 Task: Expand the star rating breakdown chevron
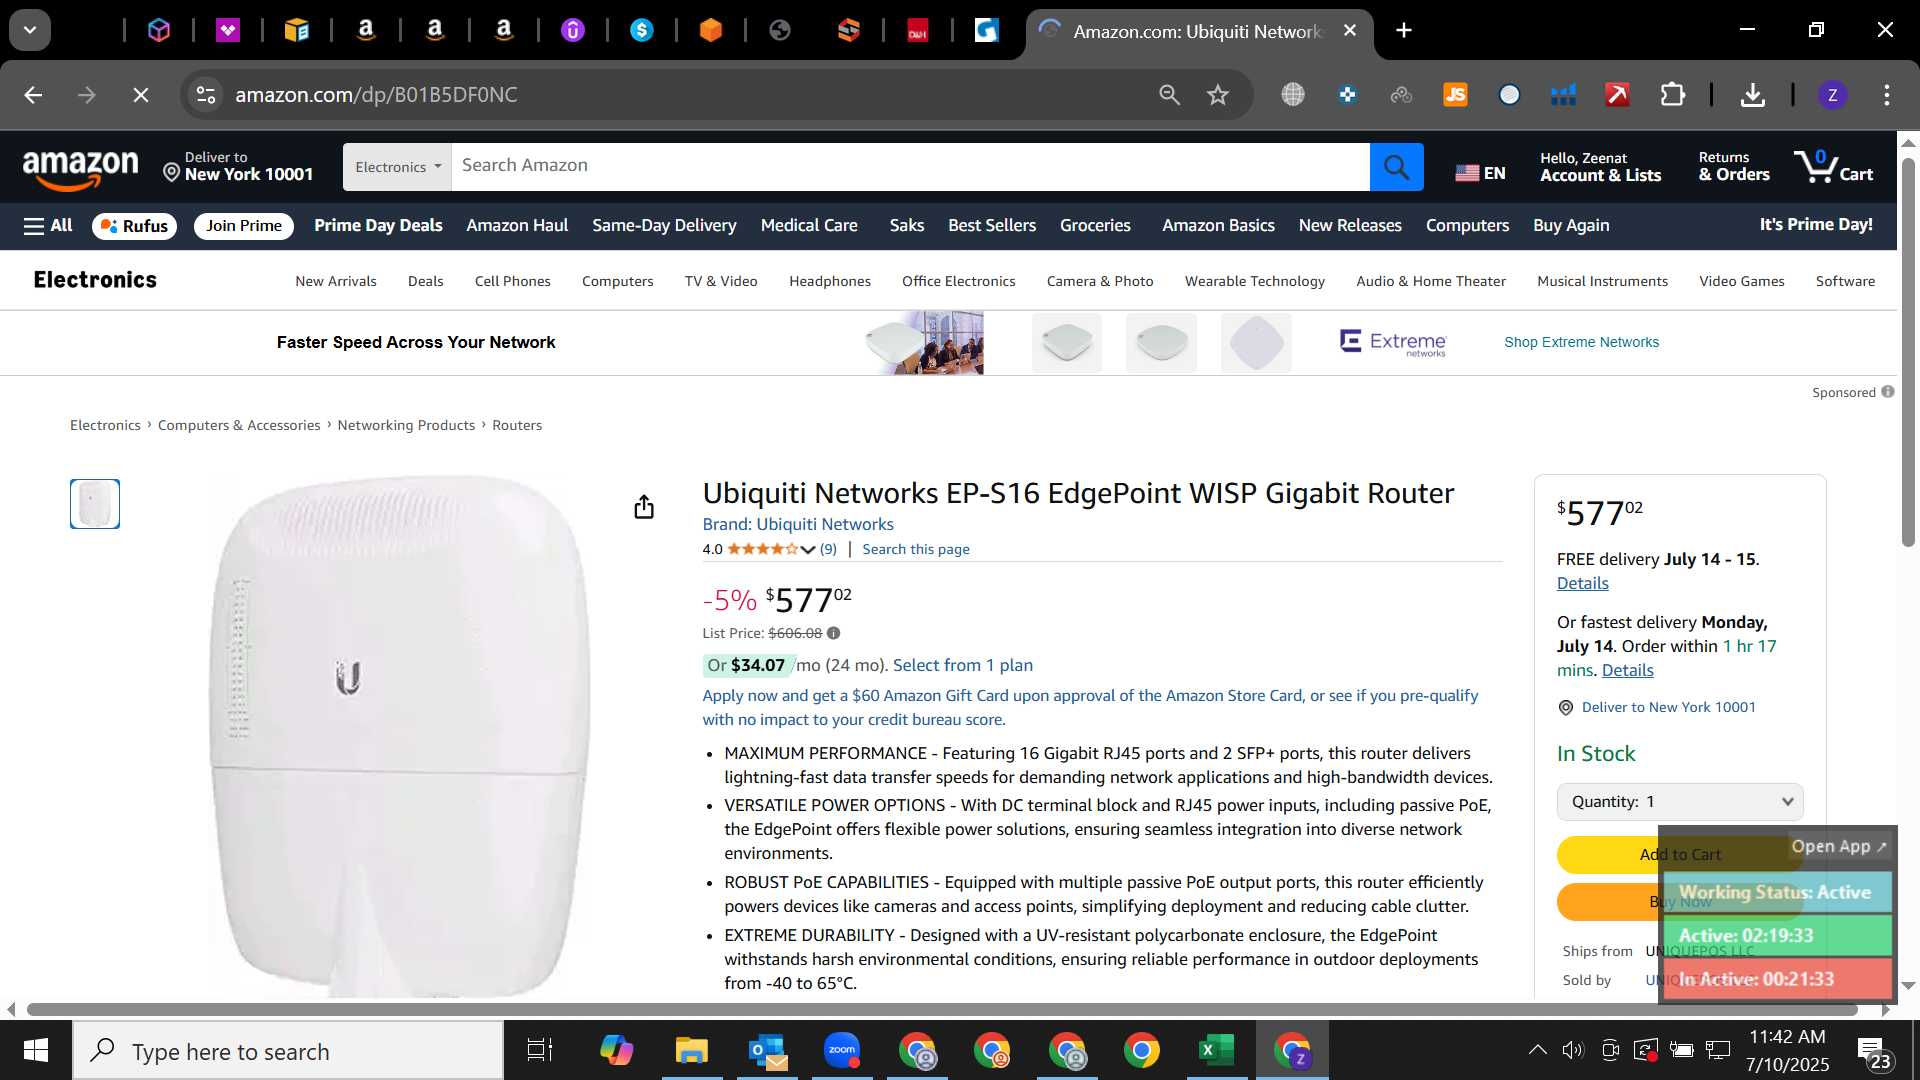point(808,550)
